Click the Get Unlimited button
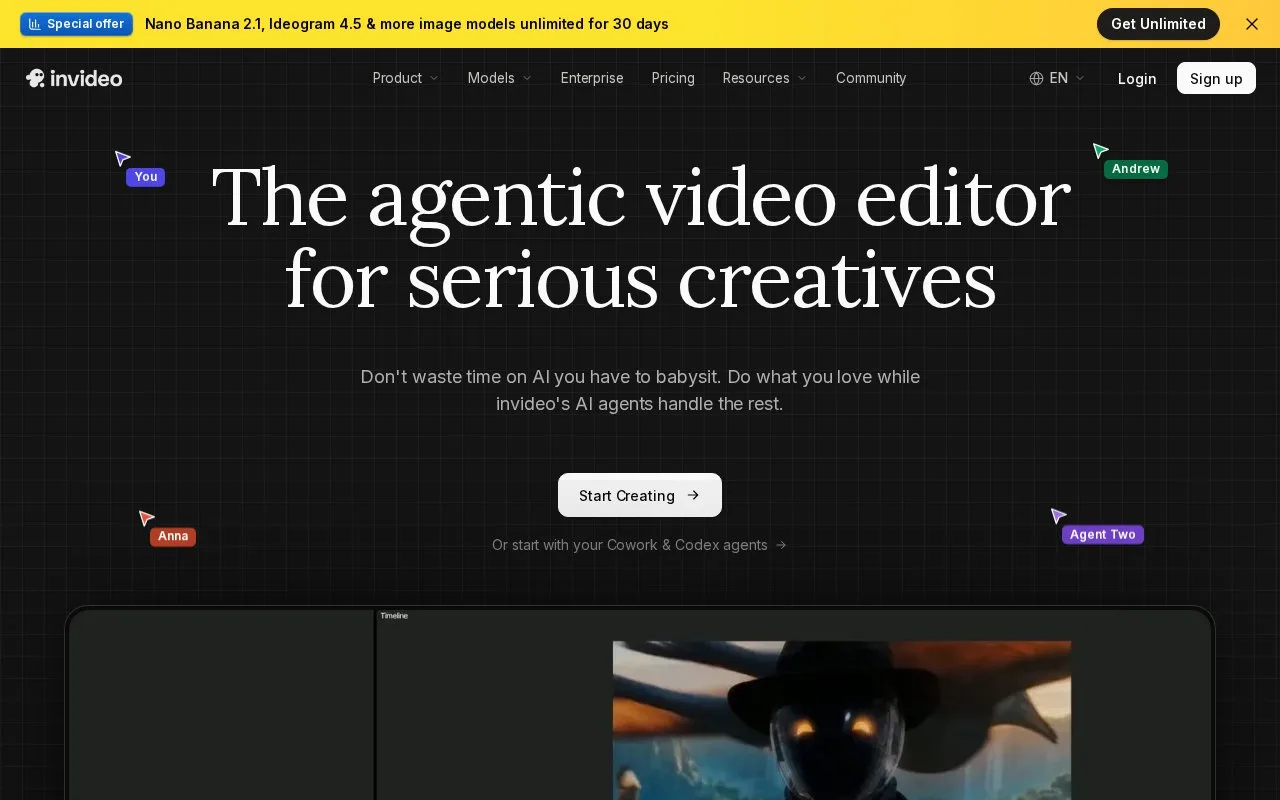The width and height of the screenshot is (1280, 800). click(x=1158, y=24)
